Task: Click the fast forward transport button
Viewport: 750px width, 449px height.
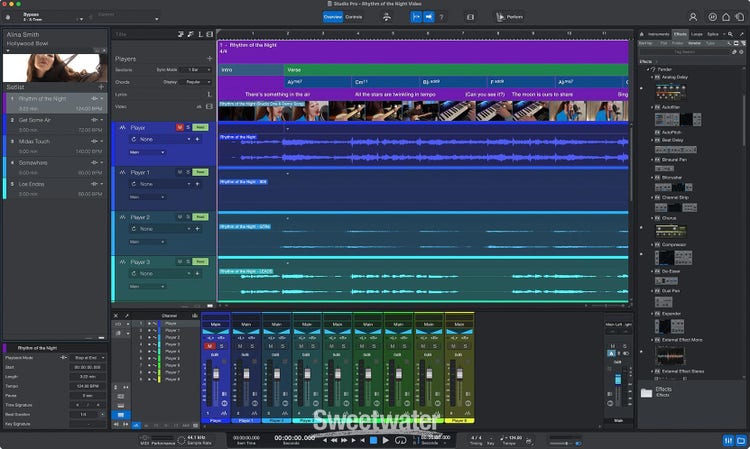Action: click(343, 440)
